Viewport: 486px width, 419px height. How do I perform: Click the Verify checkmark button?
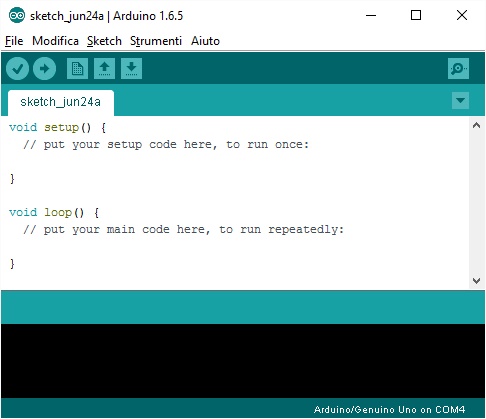(17, 69)
